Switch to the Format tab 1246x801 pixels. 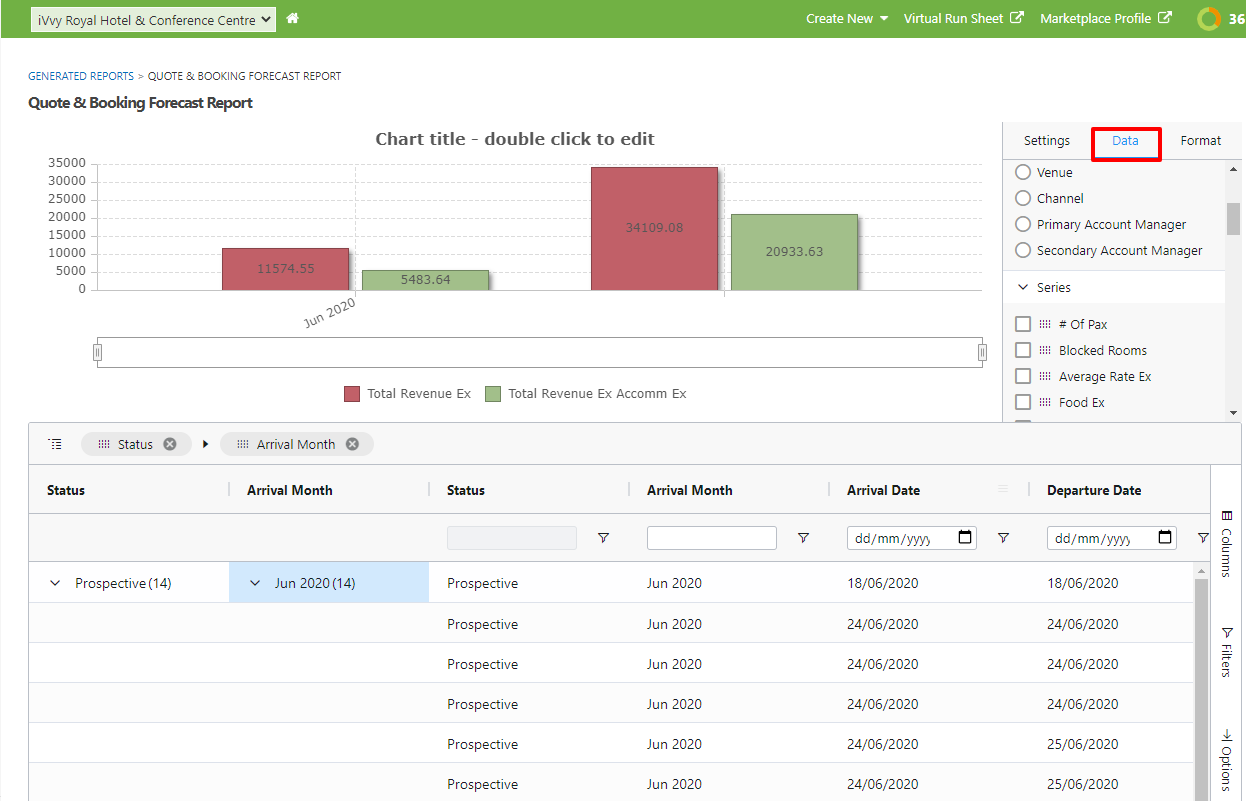coord(1201,141)
